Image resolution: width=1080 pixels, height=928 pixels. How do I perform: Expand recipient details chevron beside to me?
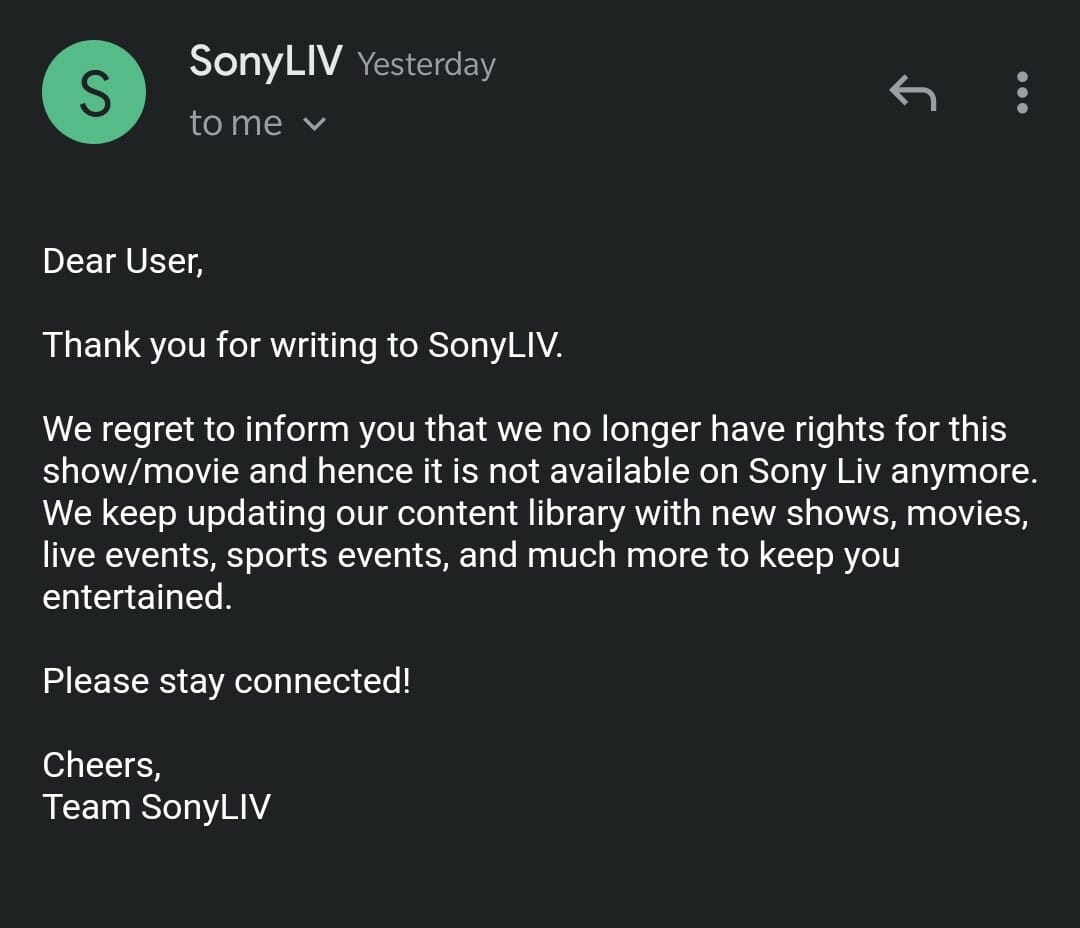click(x=315, y=124)
